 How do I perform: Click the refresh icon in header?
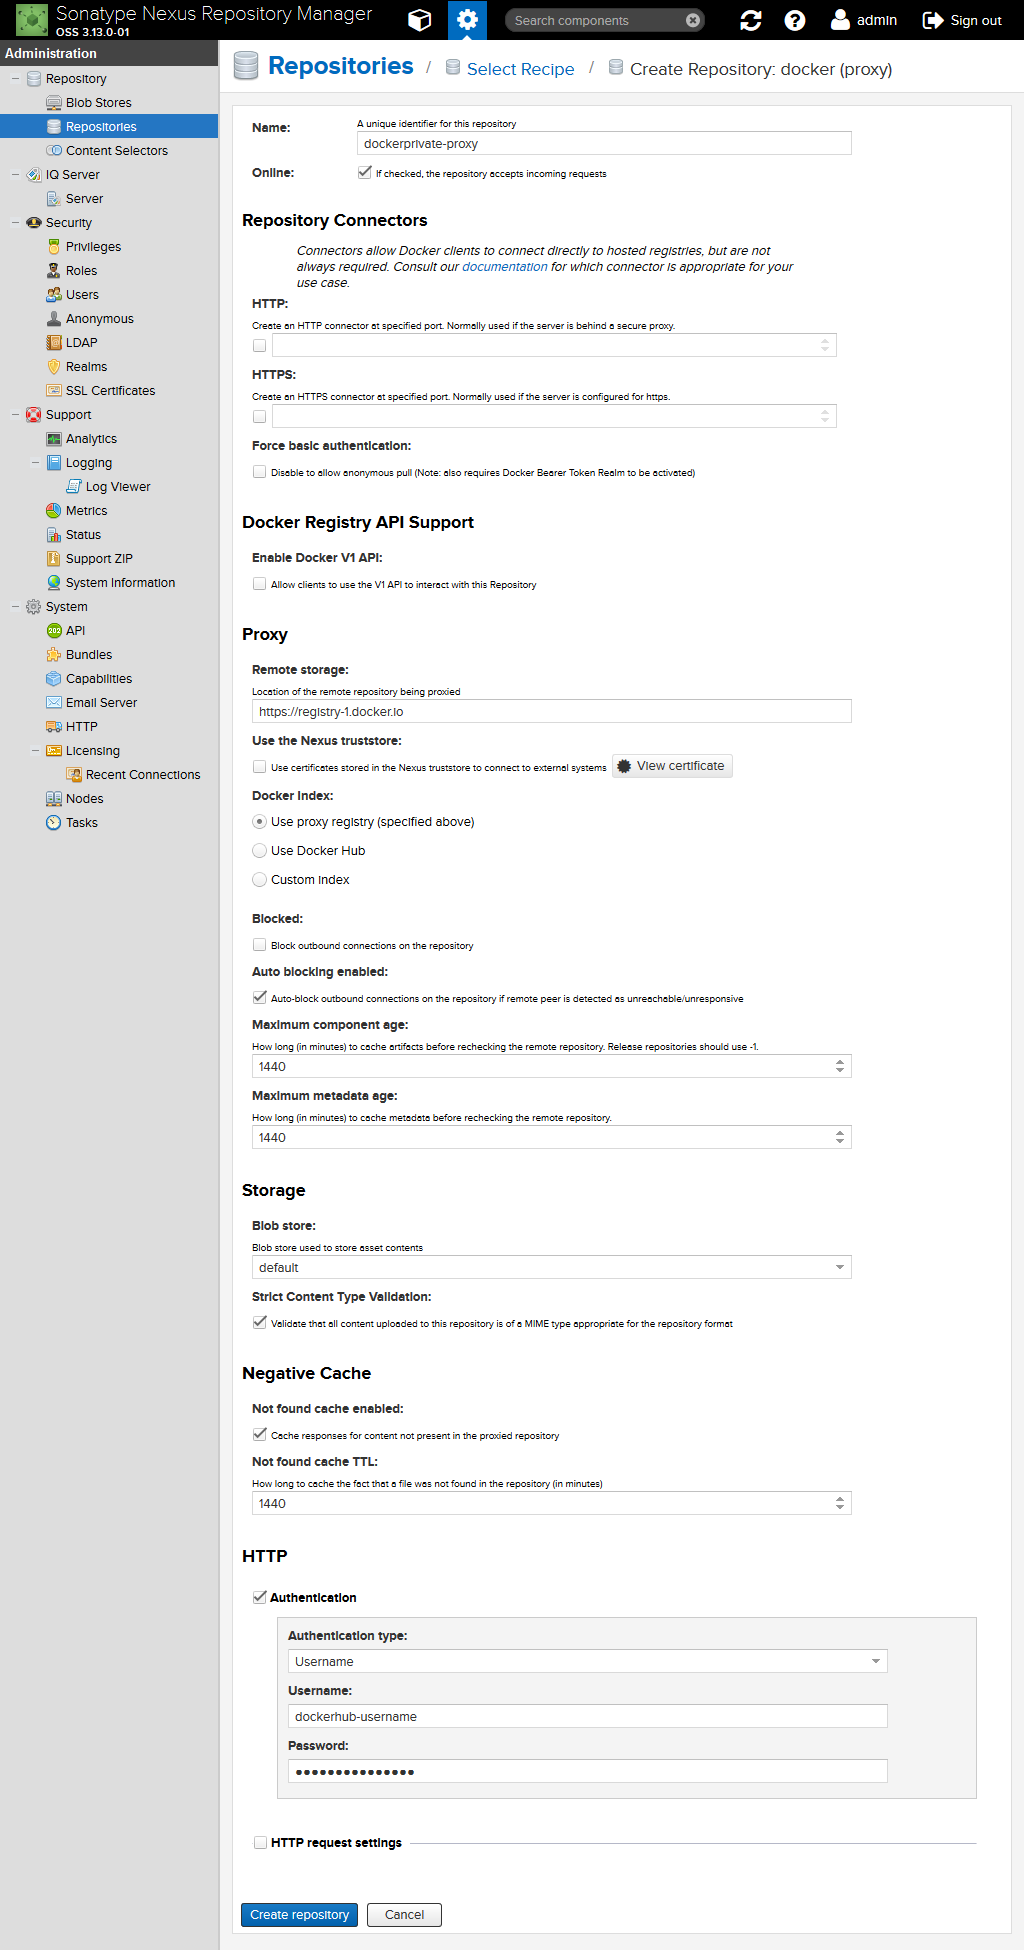click(x=751, y=20)
